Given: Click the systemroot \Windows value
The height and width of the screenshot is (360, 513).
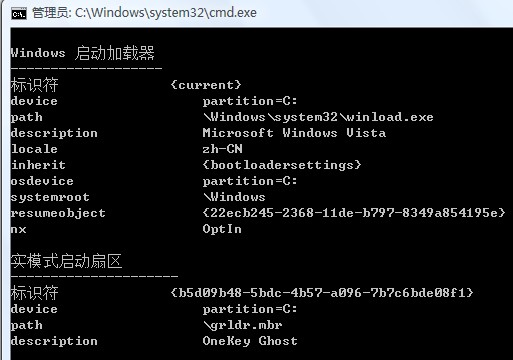Looking at the screenshot, I should 234,197.
